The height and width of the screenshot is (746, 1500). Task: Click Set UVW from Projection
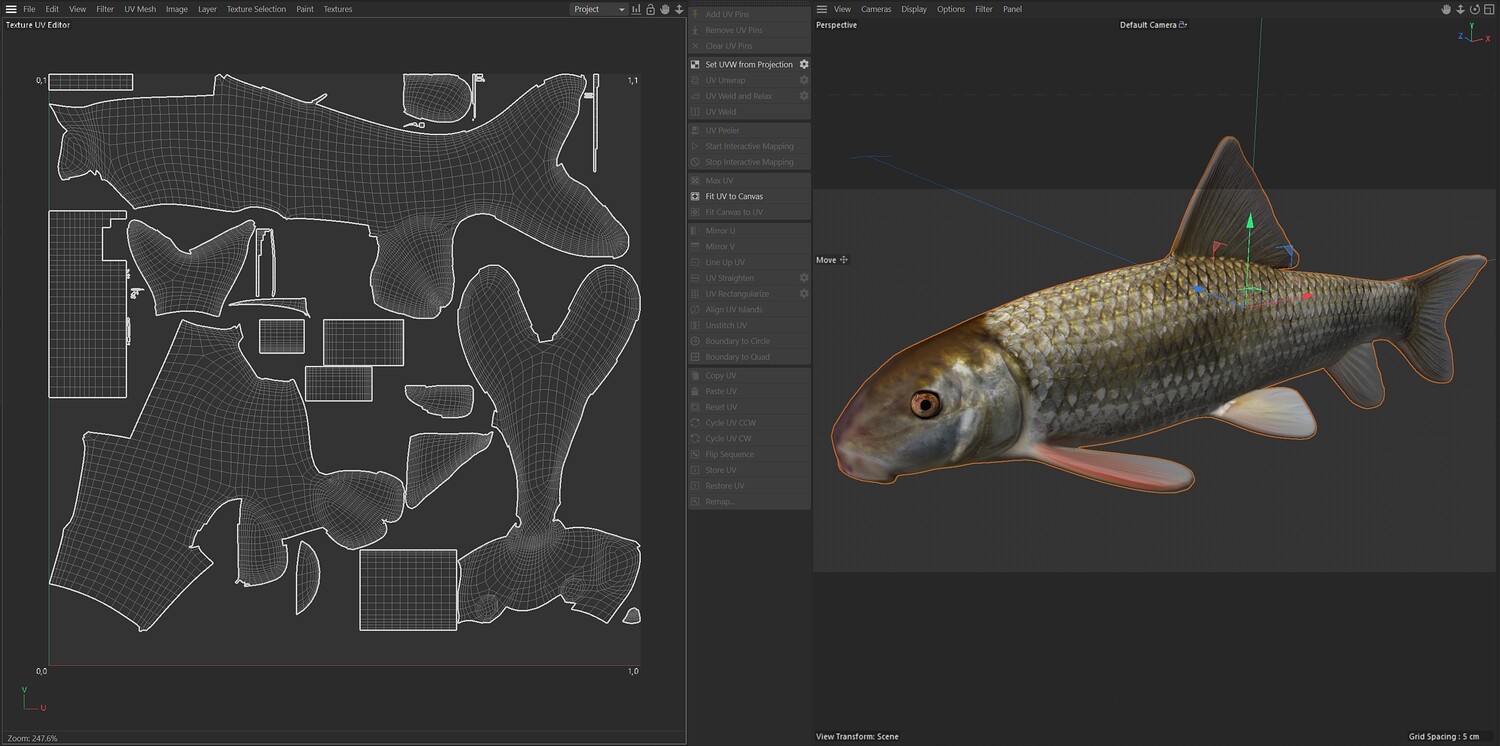pos(749,64)
